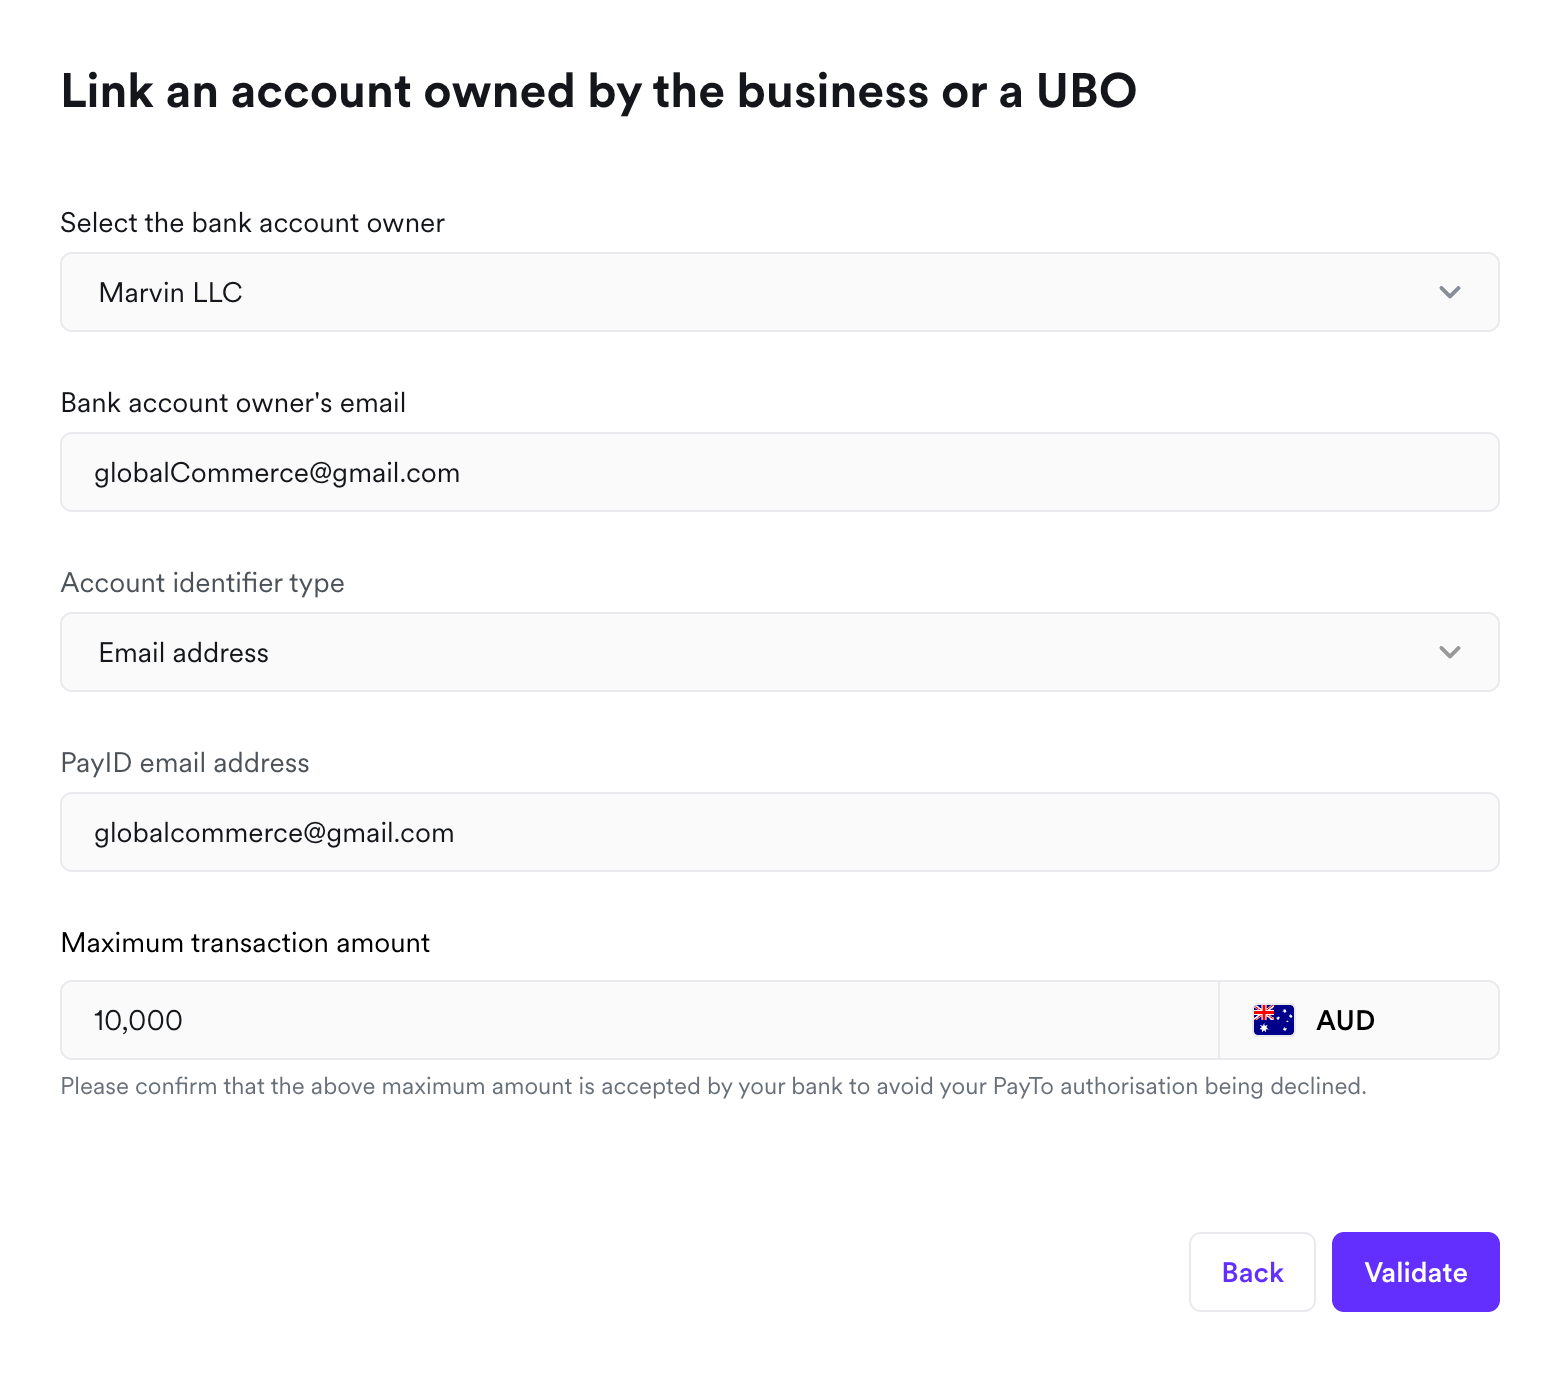The height and width of the screenshot is (1374, 1560).
Task: Click the Validate button
Action: click(x=1415, y=1272)
